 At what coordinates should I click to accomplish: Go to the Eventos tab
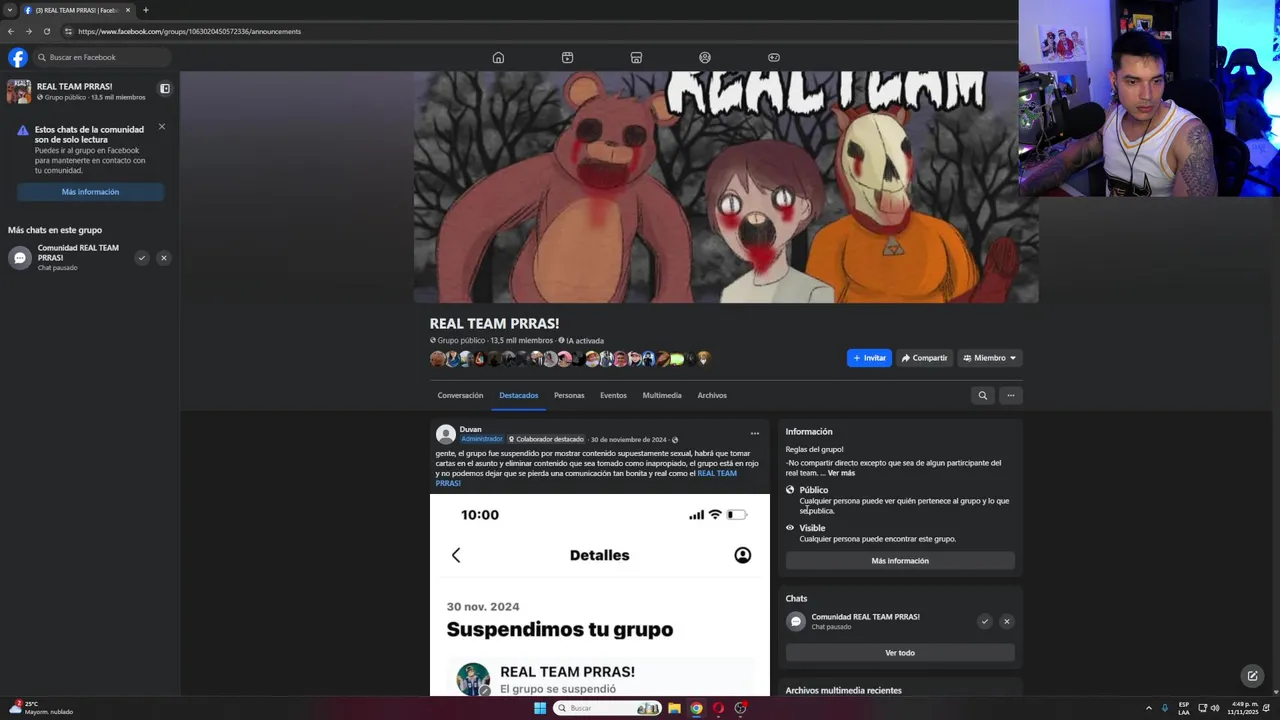click(x=613, y=395)
